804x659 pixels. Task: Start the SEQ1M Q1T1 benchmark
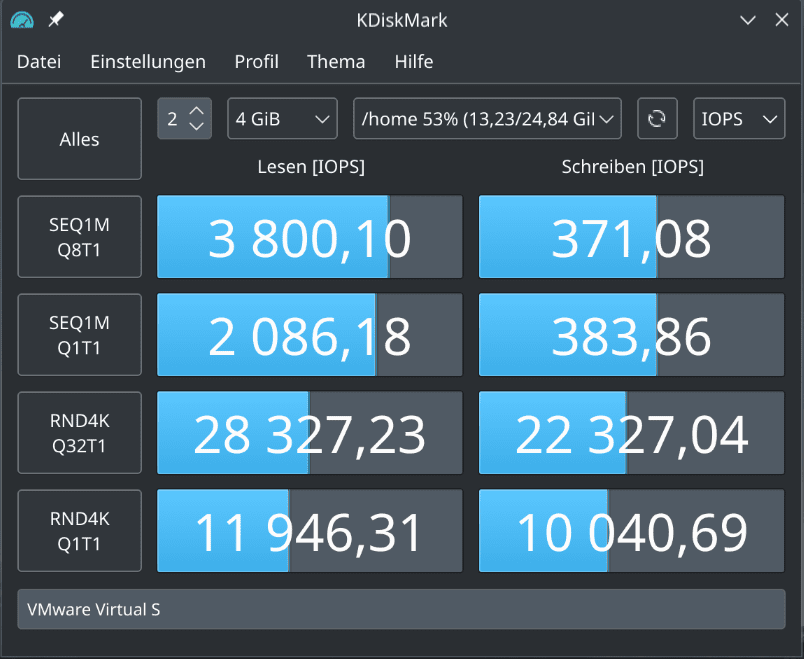pos(79,335)
